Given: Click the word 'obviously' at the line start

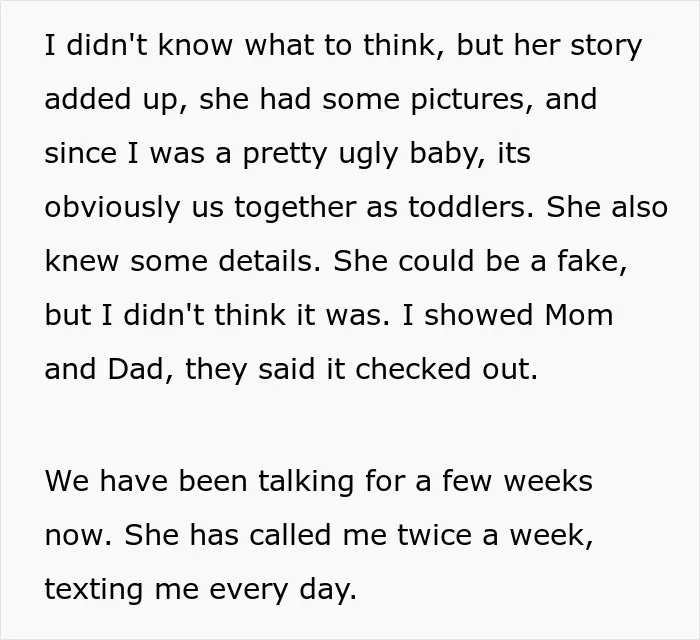Looking at the screenshot, I should [112, 208].
